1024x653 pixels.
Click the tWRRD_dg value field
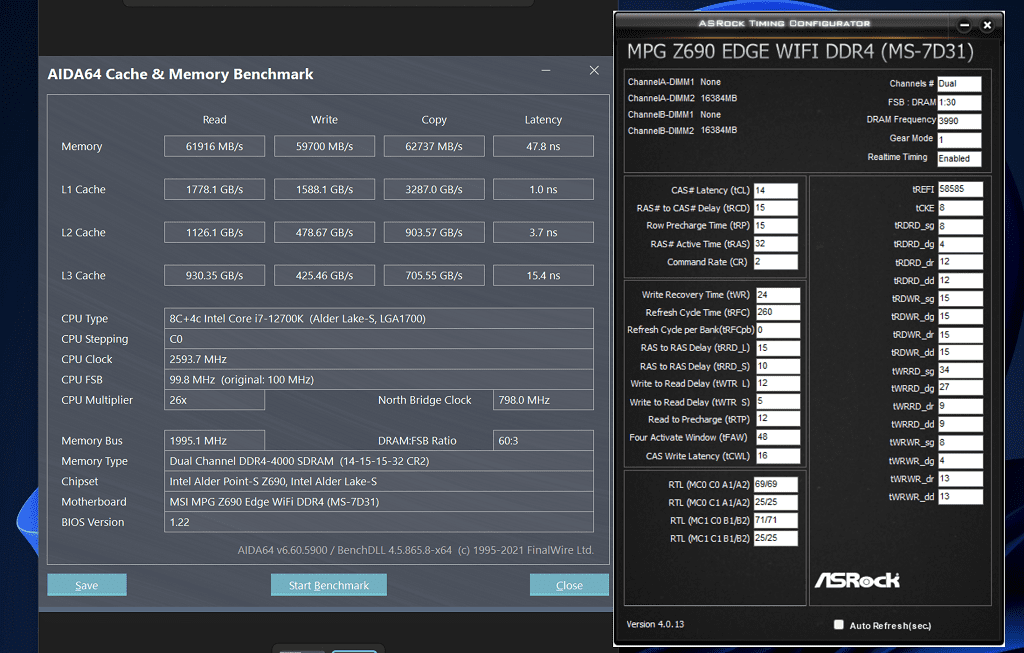point(960,388)
